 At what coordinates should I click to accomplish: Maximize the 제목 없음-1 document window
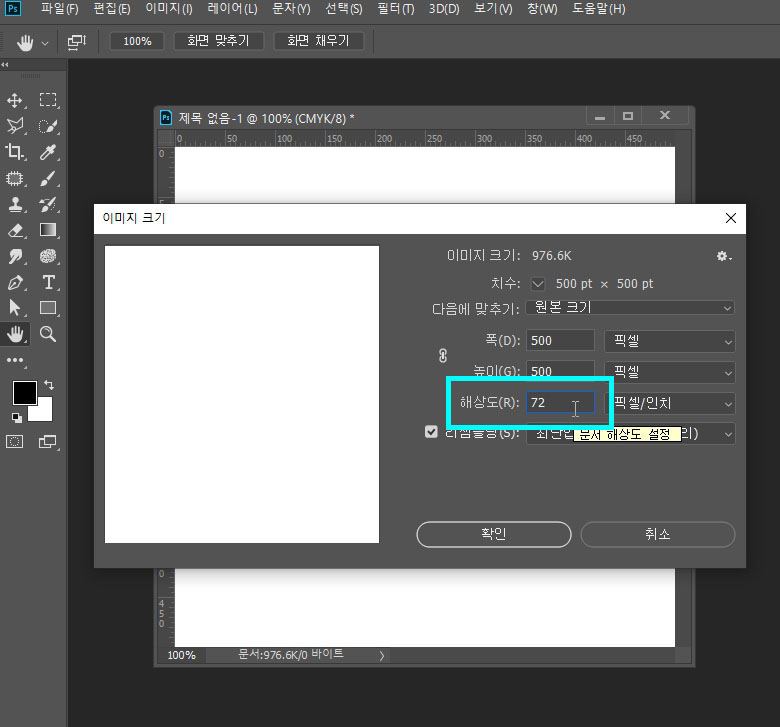tap(628, 116)
